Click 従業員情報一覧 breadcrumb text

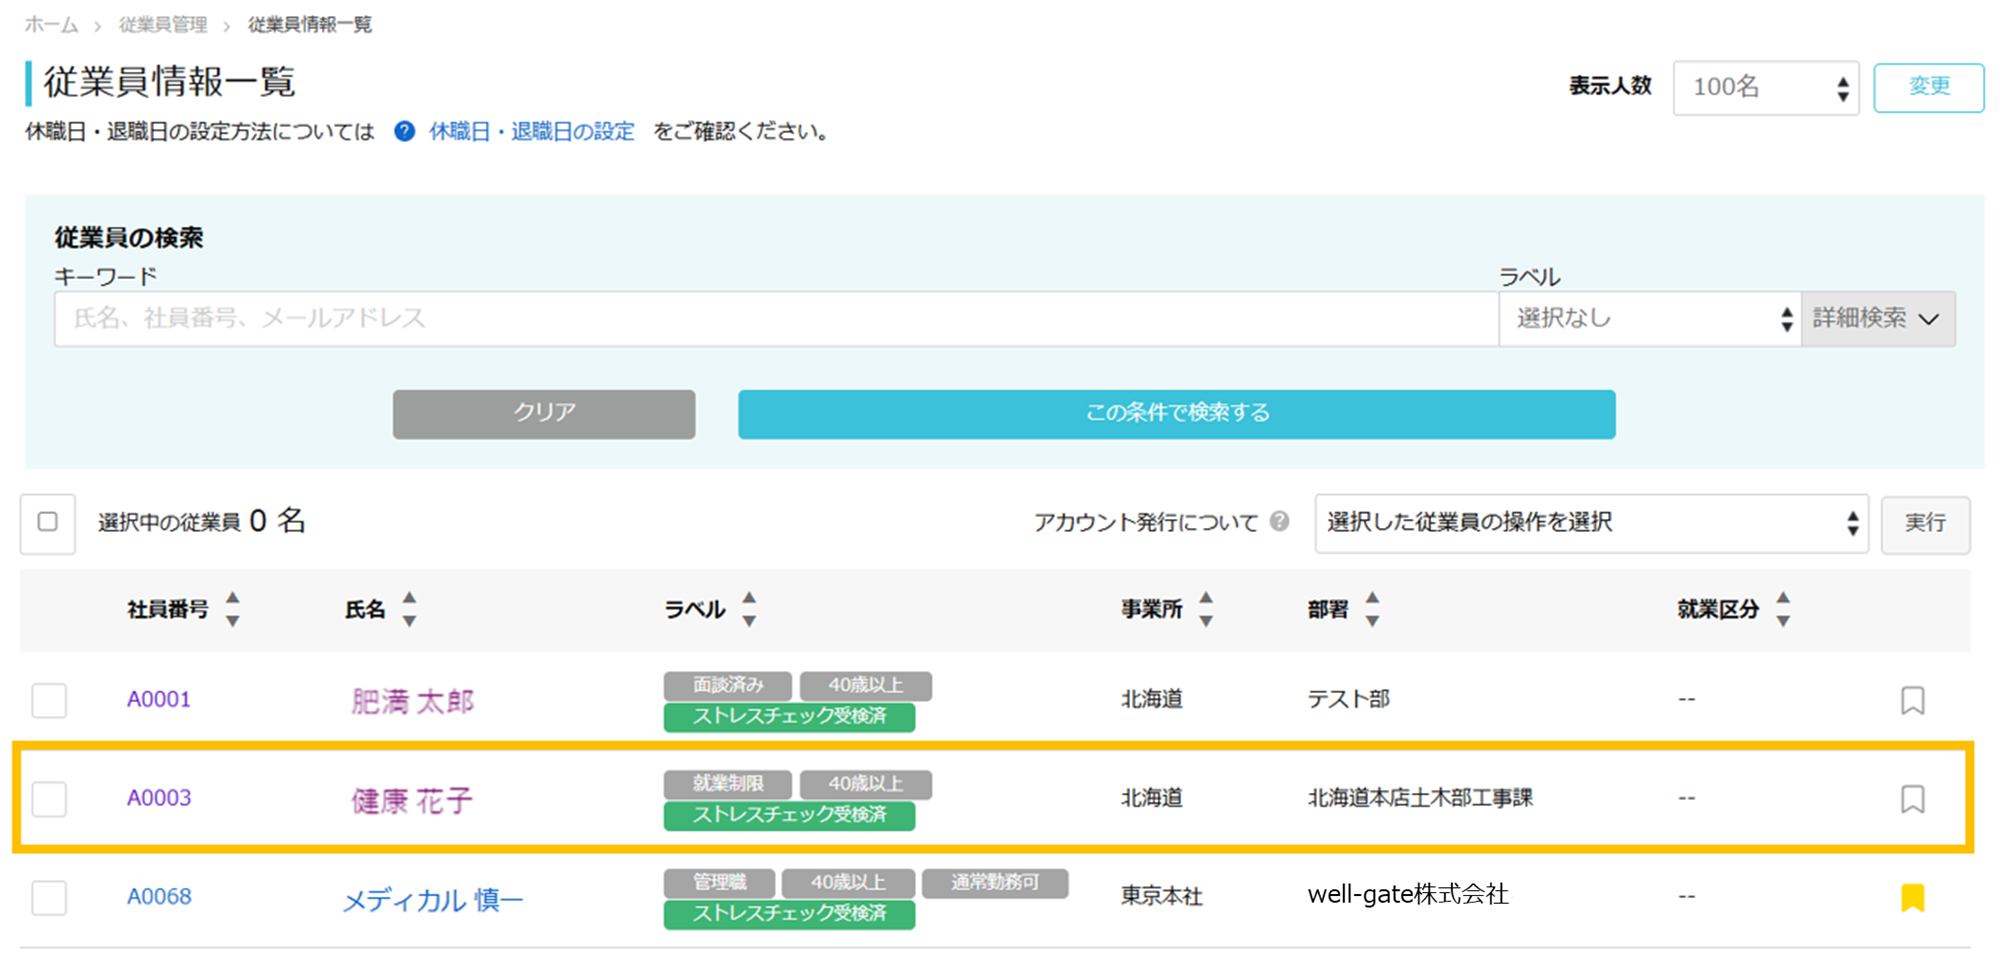pyautogui.click(x=310, y=25)
